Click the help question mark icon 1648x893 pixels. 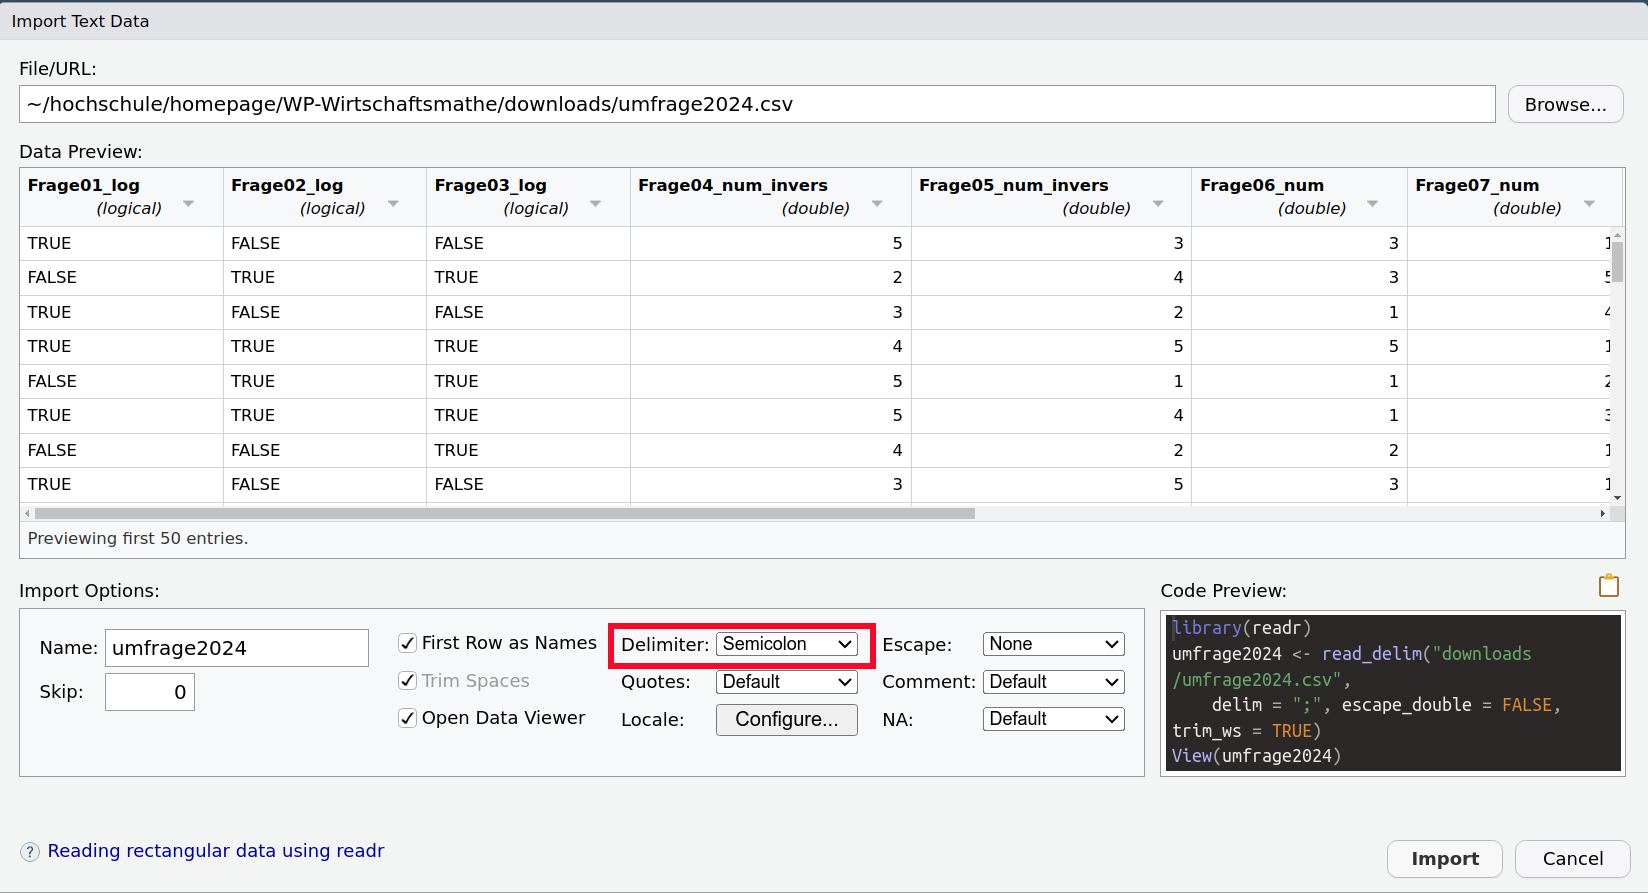pyautogui.click(x=30, y=852)
